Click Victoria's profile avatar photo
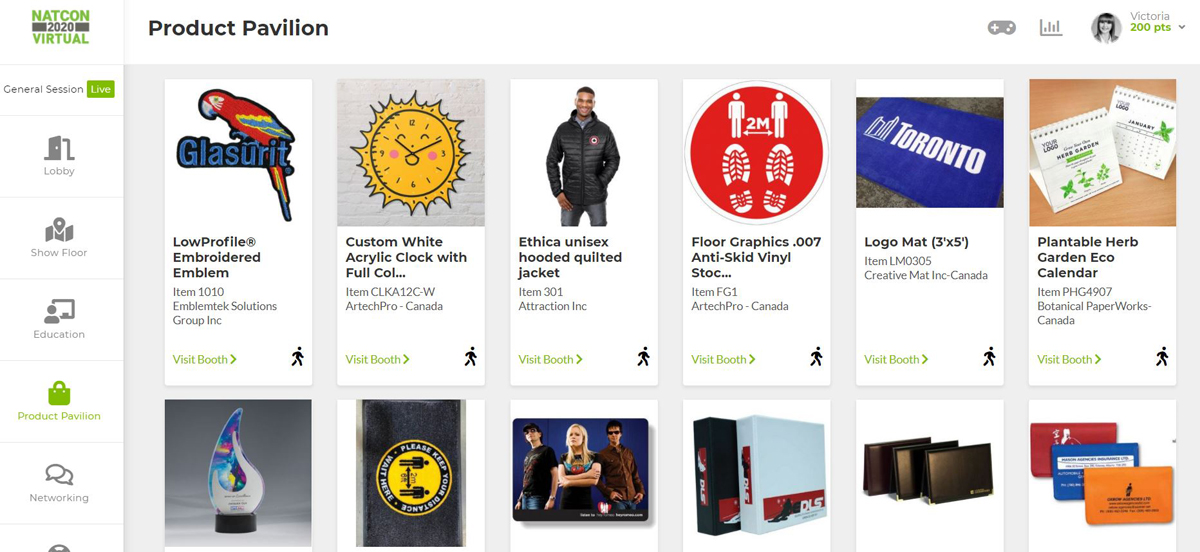This screenshot has width=1200, height=552. coord(1106,28)
